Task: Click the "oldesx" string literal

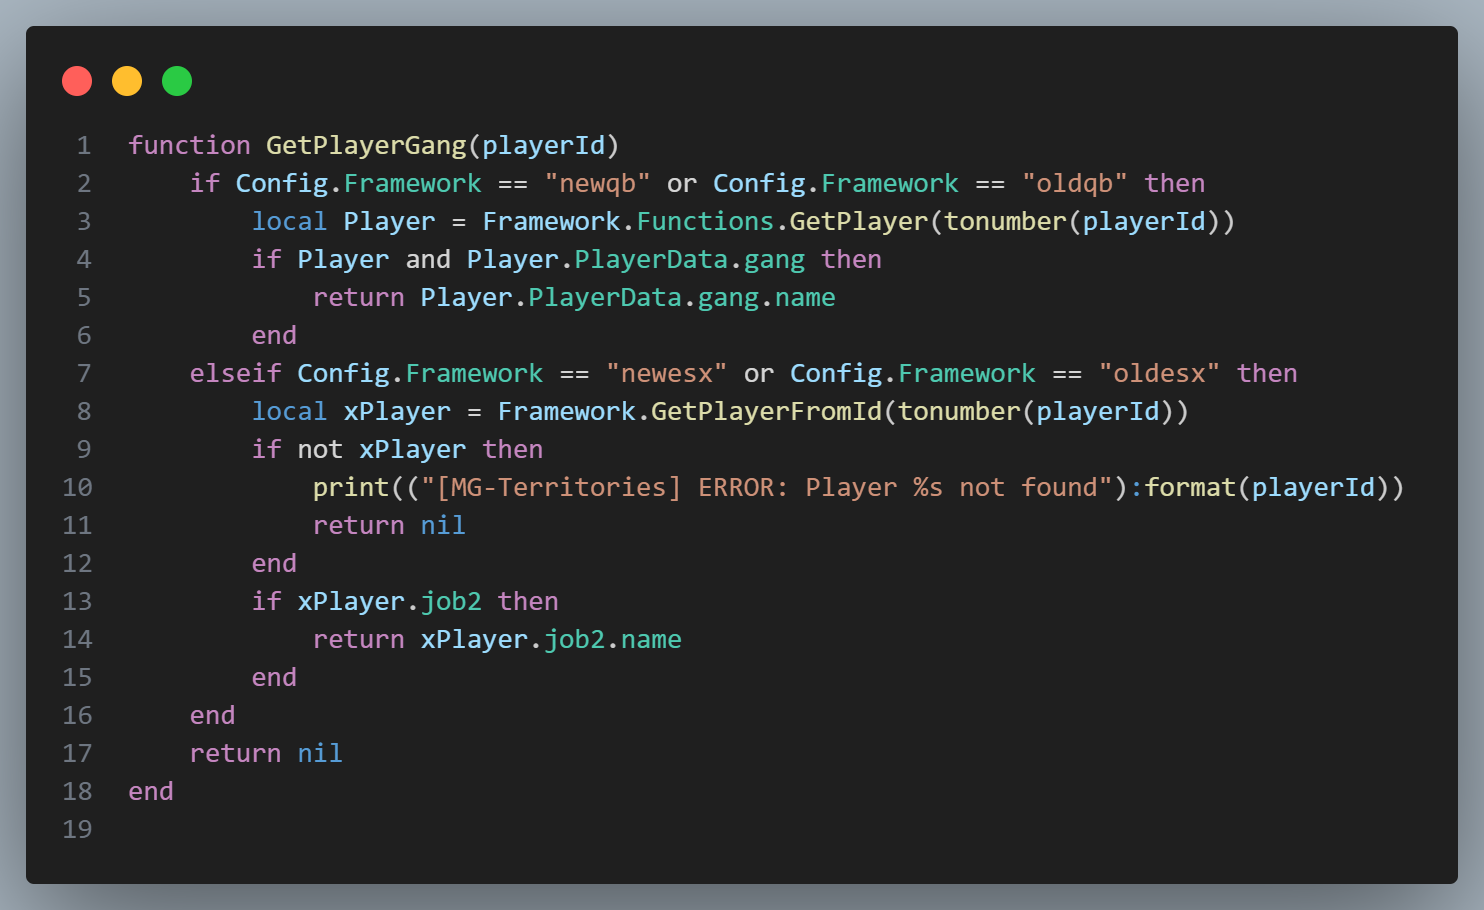Action: pyautogui.click(x=1158, y=374)
